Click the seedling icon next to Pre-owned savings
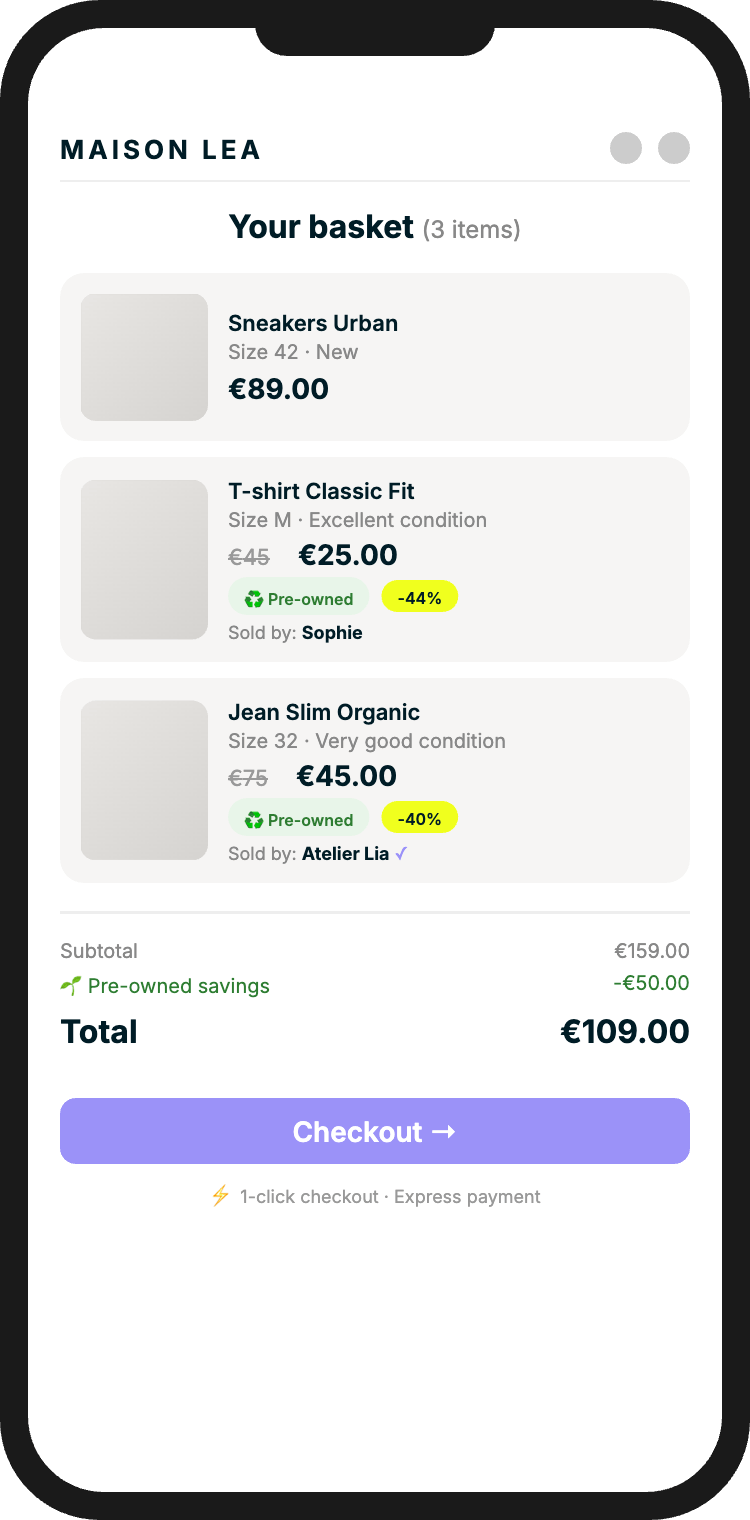Image resolution: width=750 pixels, height=1520 pixels. 70,986
